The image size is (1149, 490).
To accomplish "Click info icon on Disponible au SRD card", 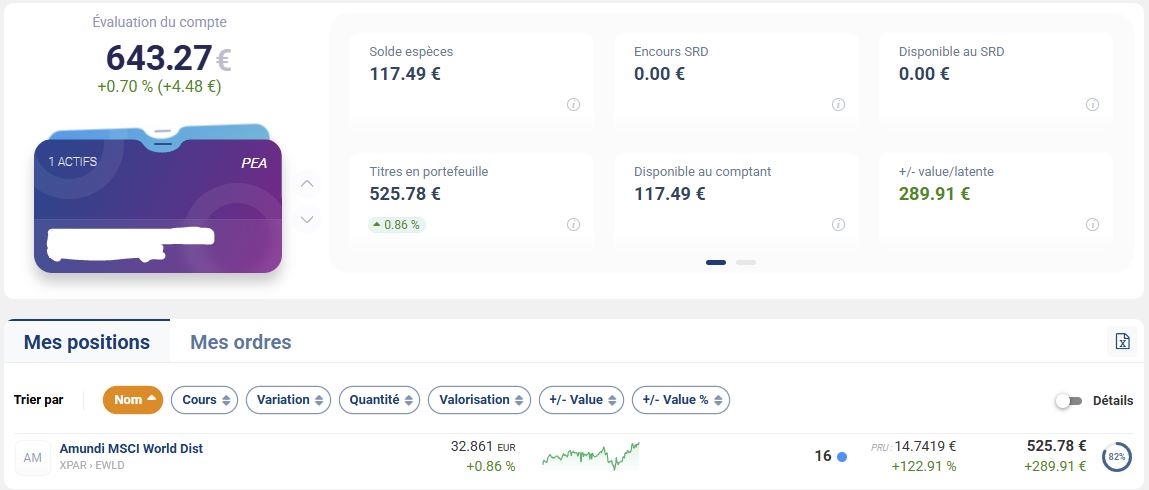I will [x=1092, y=105].
